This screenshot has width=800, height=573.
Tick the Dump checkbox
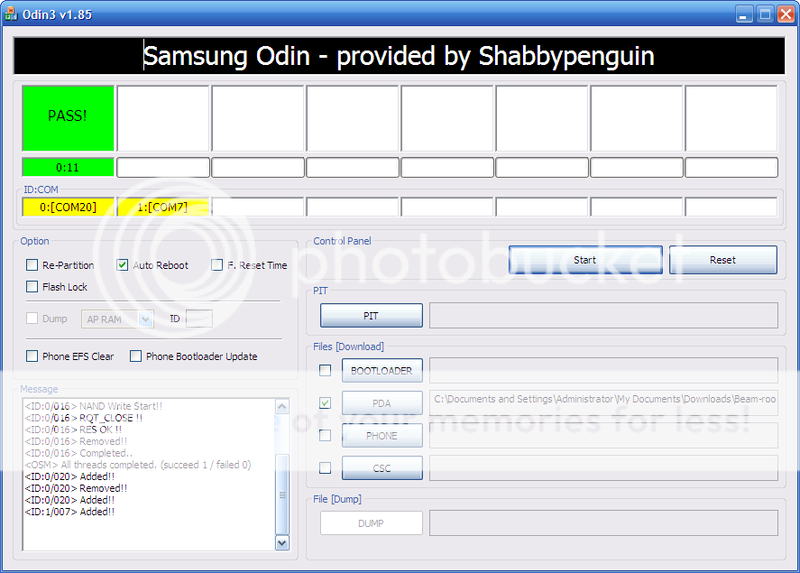(32, 318)
